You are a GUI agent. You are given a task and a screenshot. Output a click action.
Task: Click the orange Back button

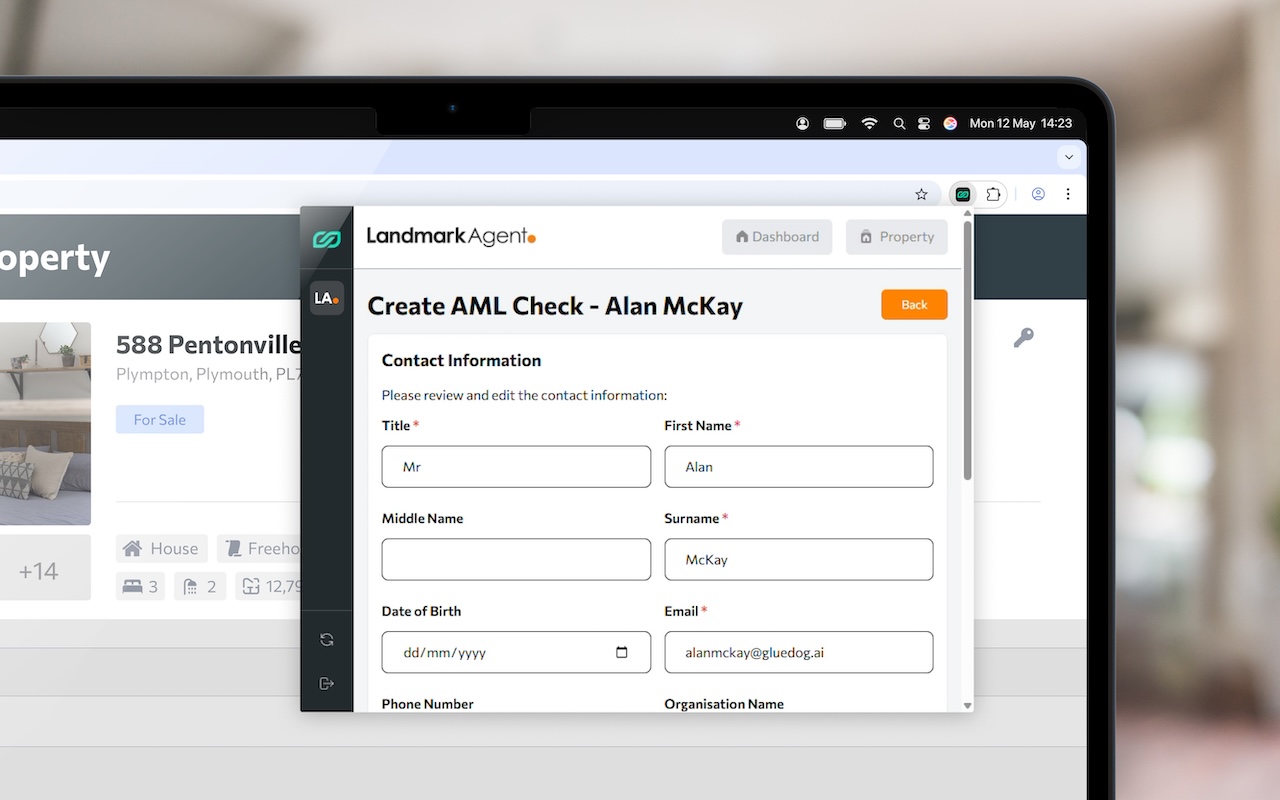point(914,305)
